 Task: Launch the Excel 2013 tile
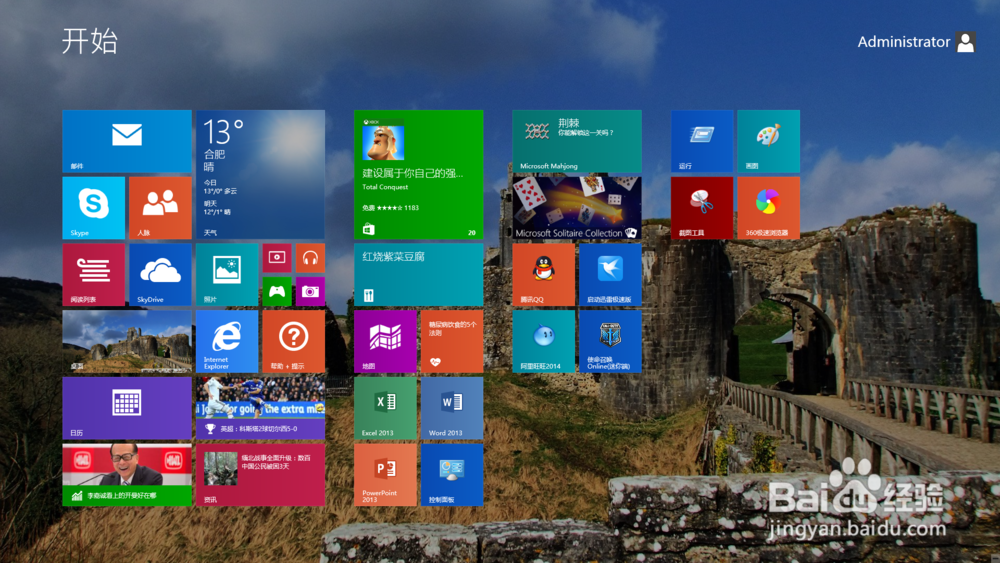[x=385, y=408]
